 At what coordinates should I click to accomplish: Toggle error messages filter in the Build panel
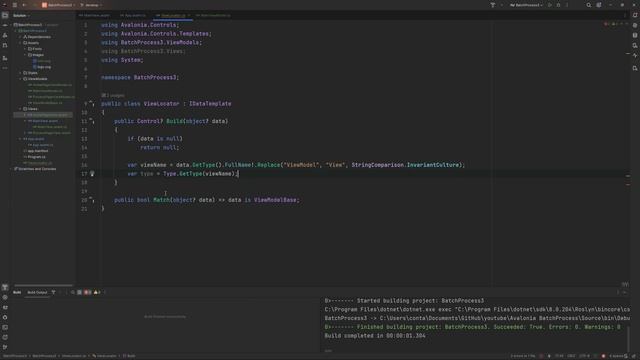click(x=87, y=292)
